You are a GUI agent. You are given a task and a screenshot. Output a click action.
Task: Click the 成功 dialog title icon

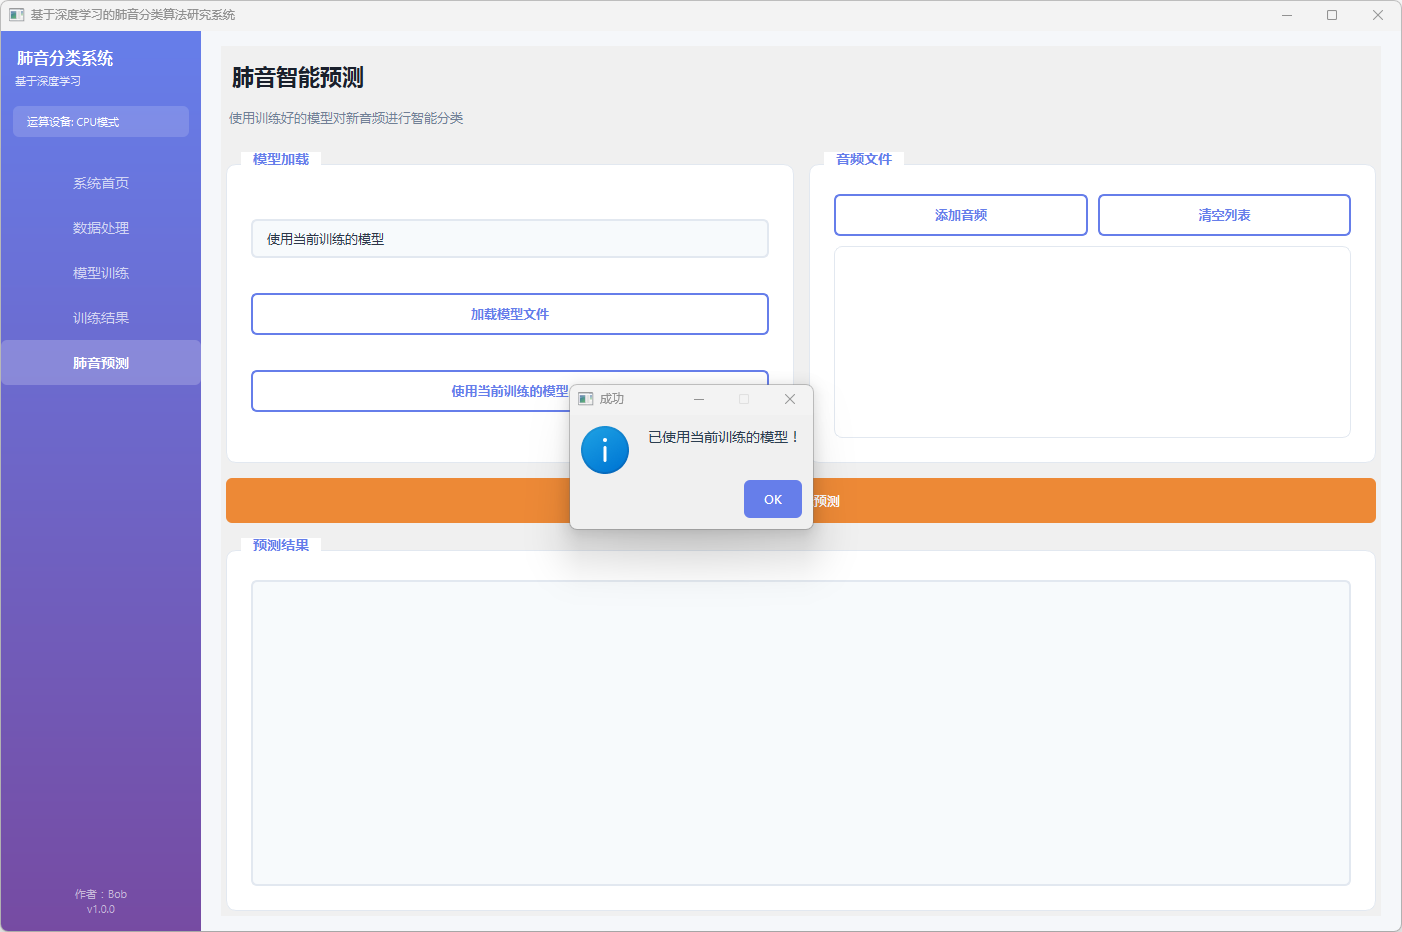pos(586,399)
